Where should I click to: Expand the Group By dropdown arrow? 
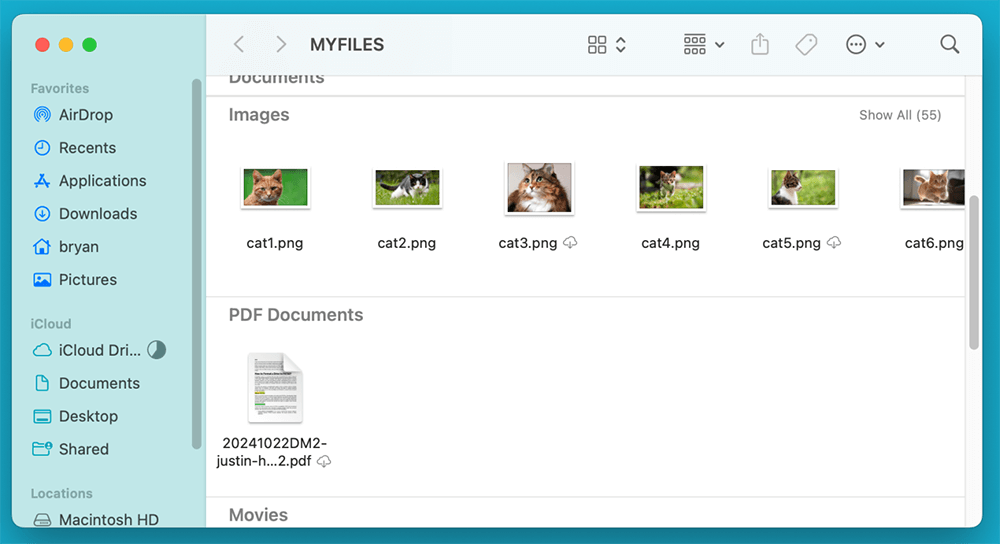tap(720, 45)
